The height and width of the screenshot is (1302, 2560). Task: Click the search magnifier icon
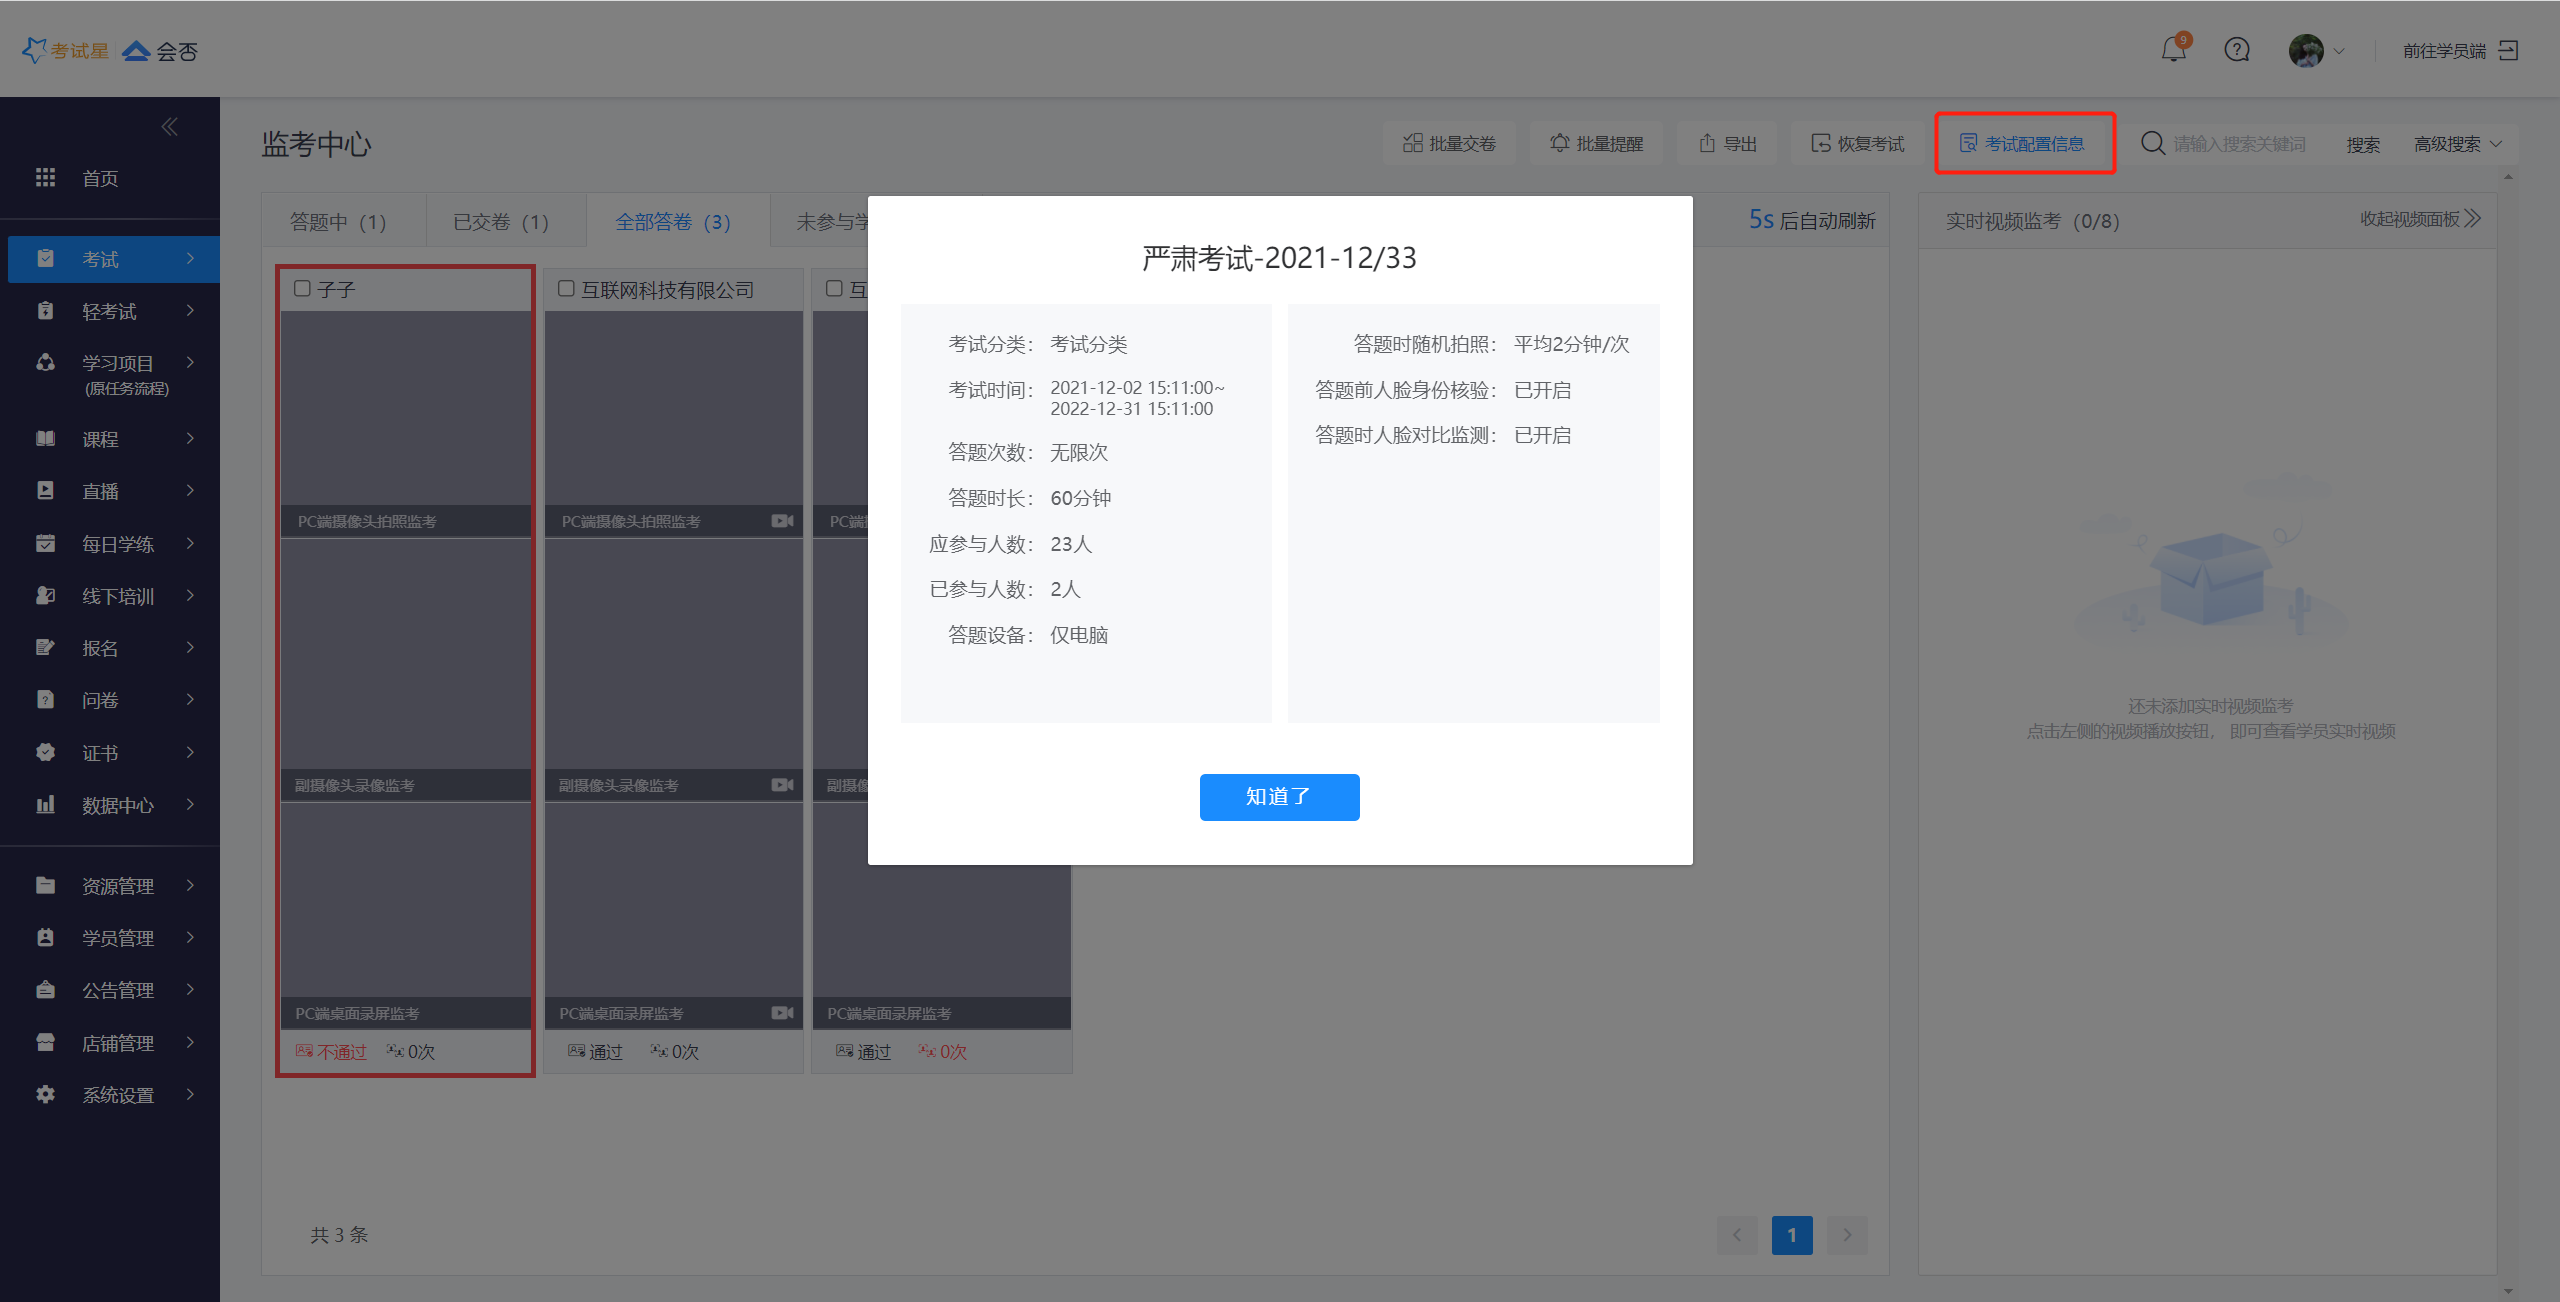[2152, 144]
